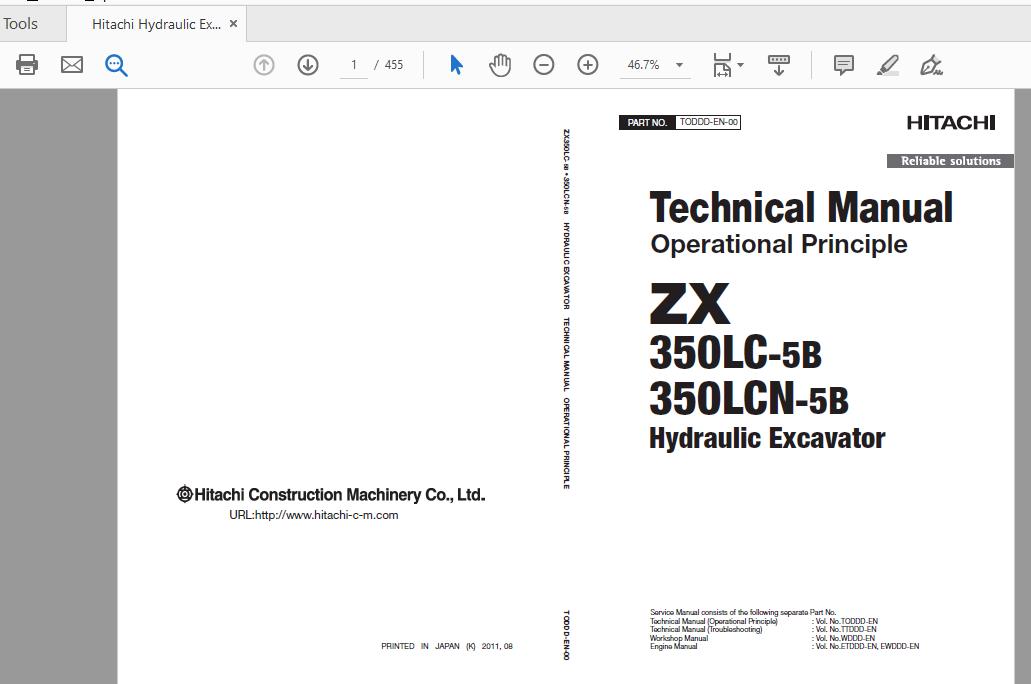1031x684 pixels.
Task: Go to previous page arrow
Action: click(264, 64)
